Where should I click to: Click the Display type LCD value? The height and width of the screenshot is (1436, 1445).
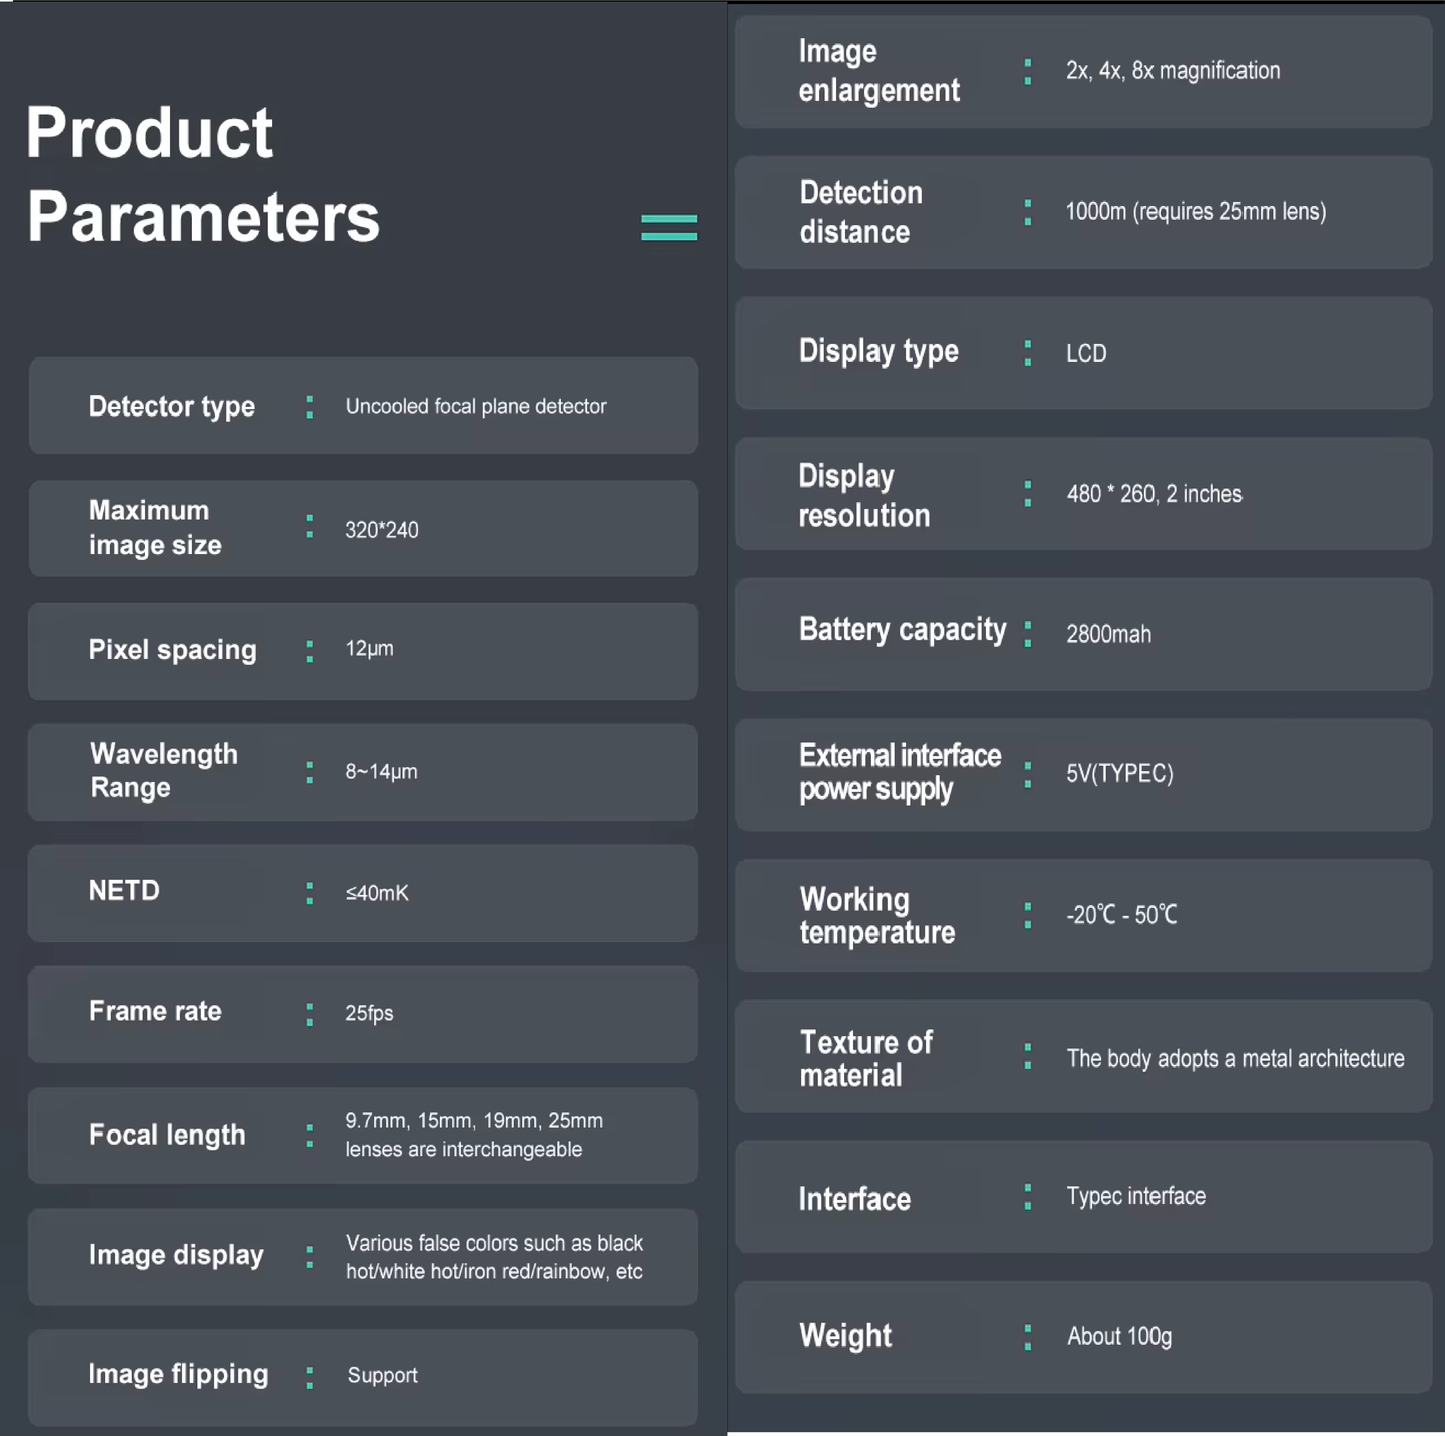[x=1086, y=353]
